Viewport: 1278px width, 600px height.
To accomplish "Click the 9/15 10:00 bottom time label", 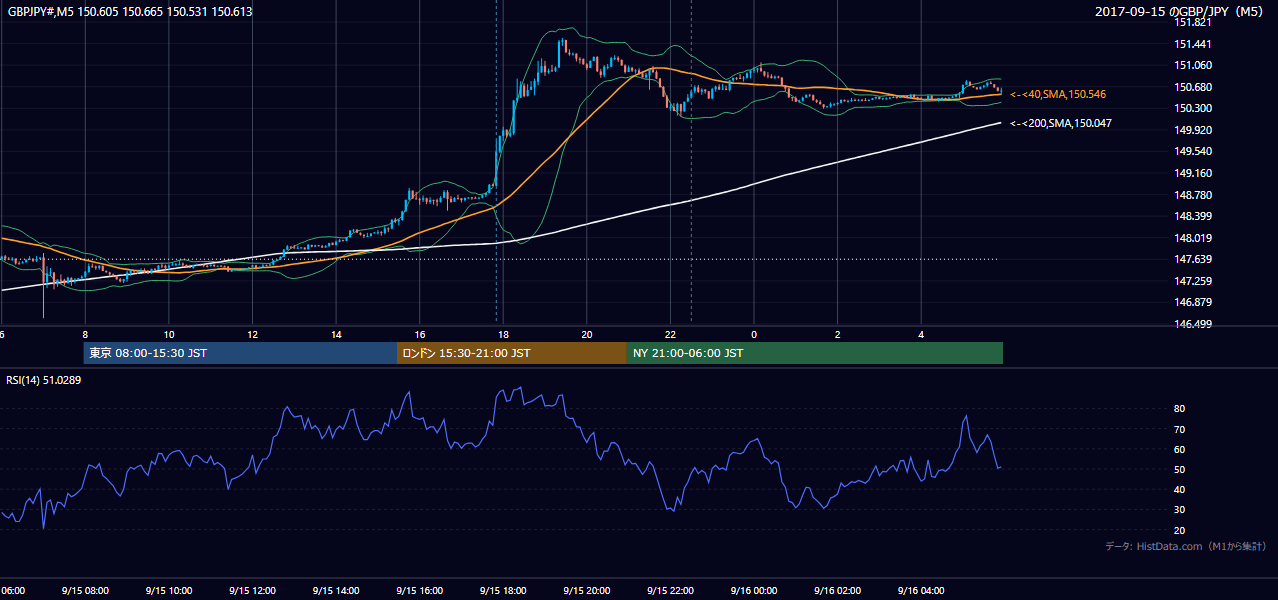I will [168, 591].
